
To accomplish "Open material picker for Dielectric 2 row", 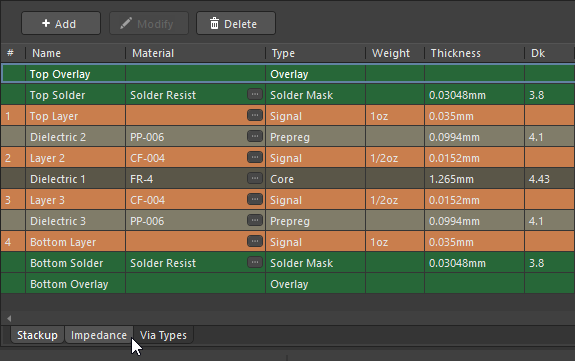I will coord(255,136).
